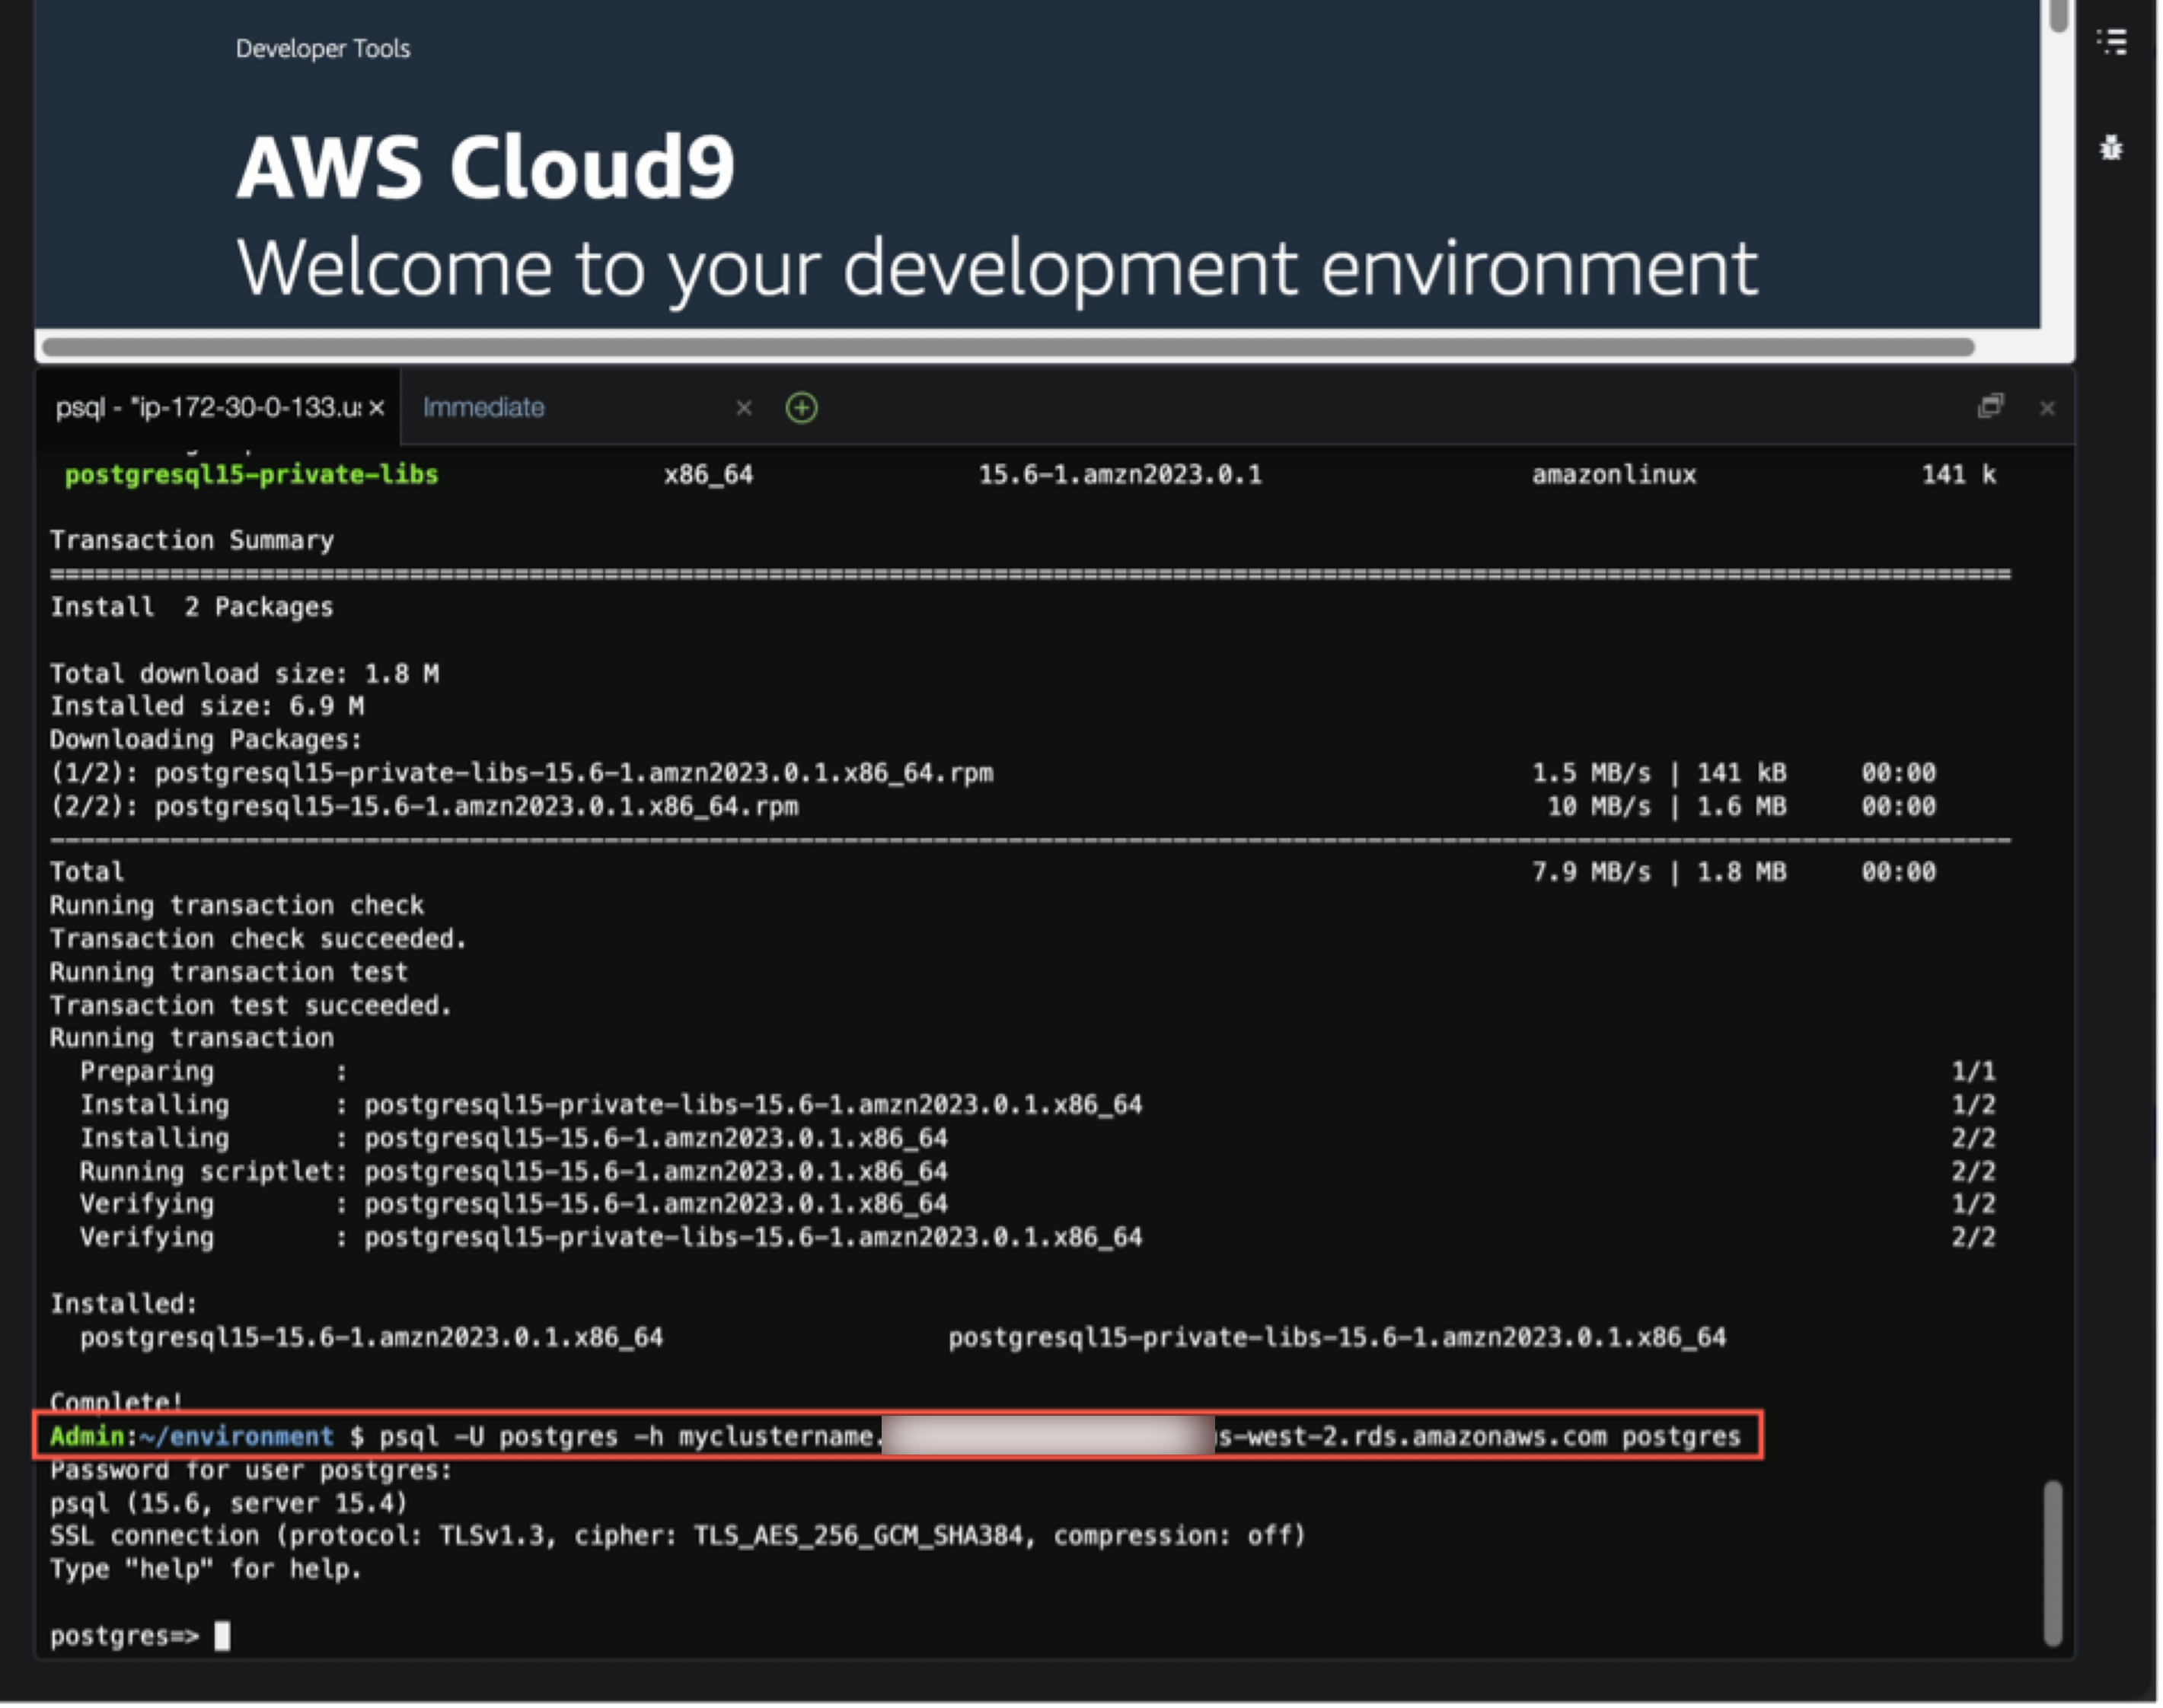Click 'Installed size: 6.9 M' line
This screenshot has height=1708, width=2163.
point(207,706)
